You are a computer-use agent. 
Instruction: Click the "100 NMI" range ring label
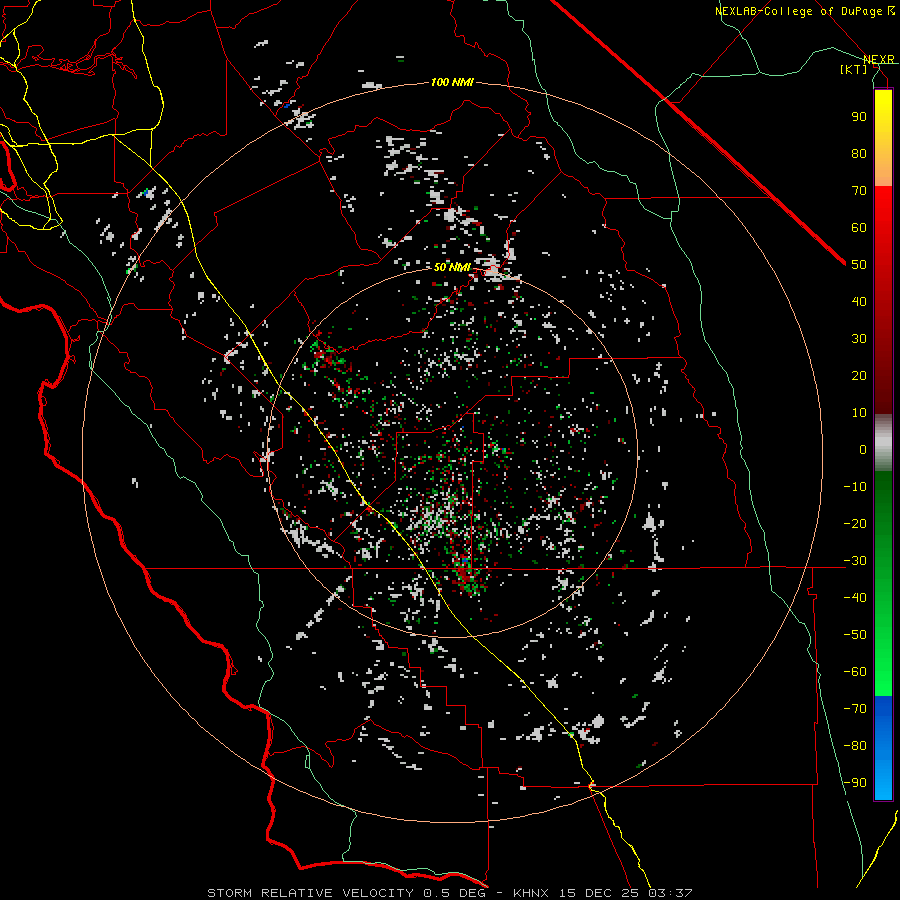tap(452, 82)
